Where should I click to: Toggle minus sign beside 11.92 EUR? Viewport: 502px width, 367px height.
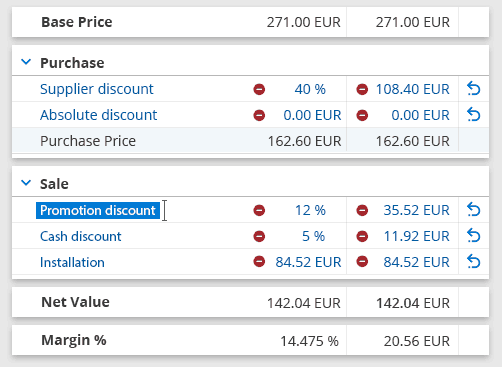click(x=362, y=236)
